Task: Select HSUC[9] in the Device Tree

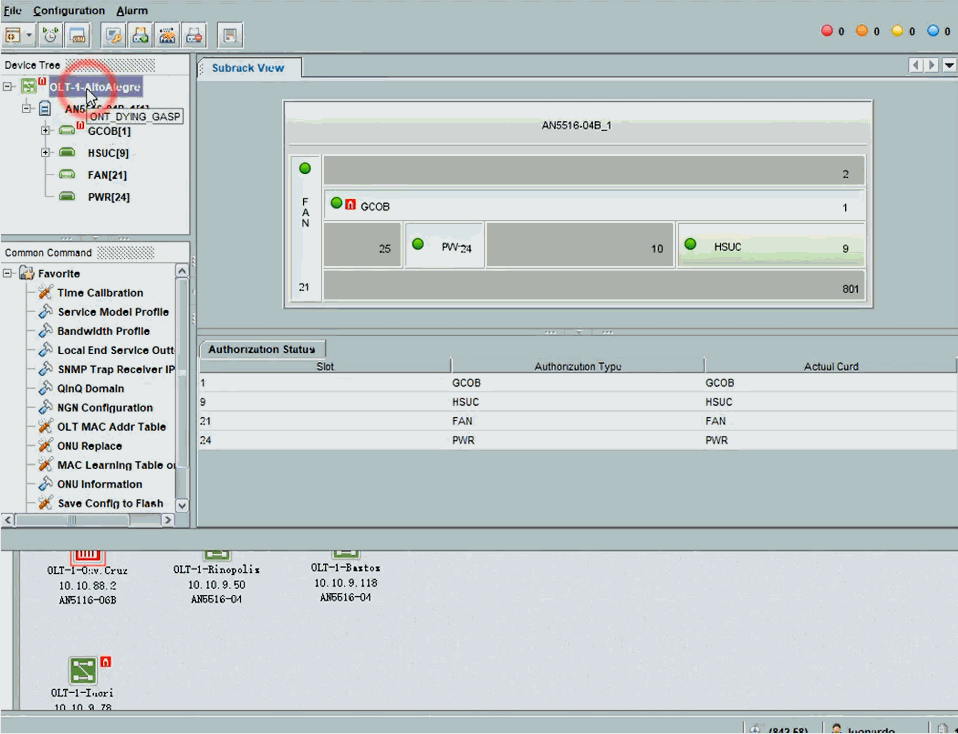Action: 108,153
